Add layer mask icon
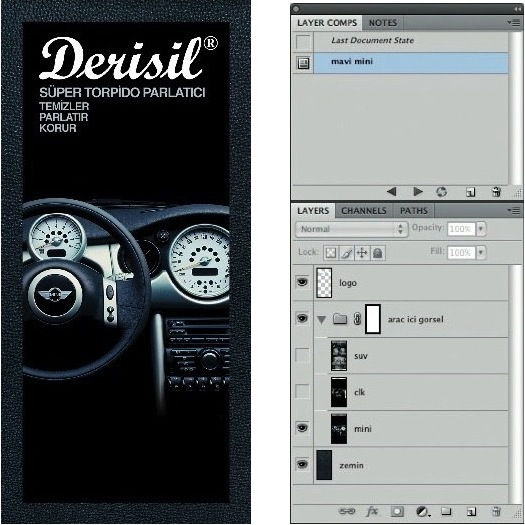 click(x=397, y=511)
